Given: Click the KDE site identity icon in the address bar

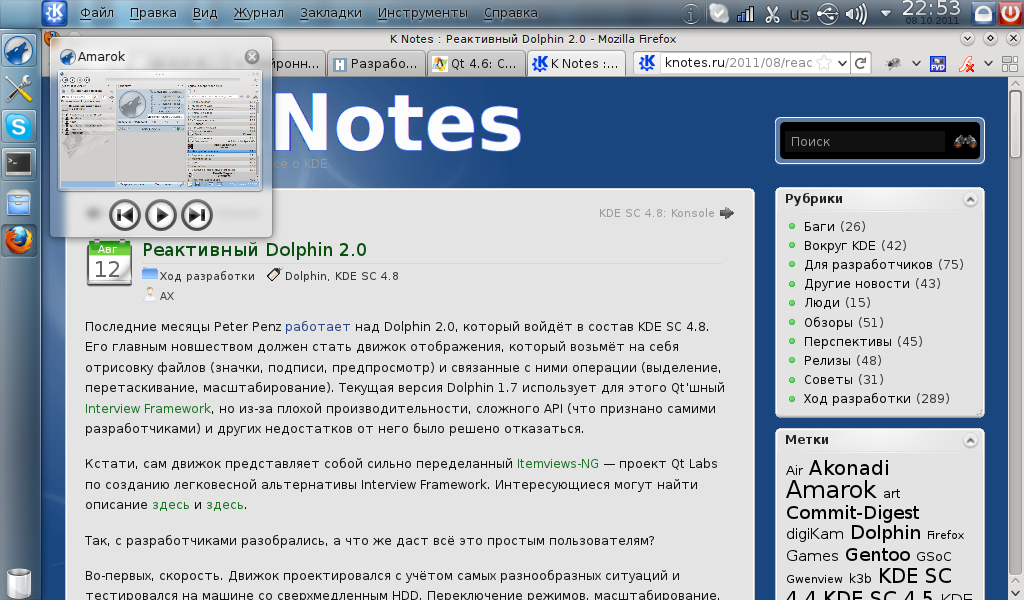Looking at the screenshot, I should click(x=647, y=63).
